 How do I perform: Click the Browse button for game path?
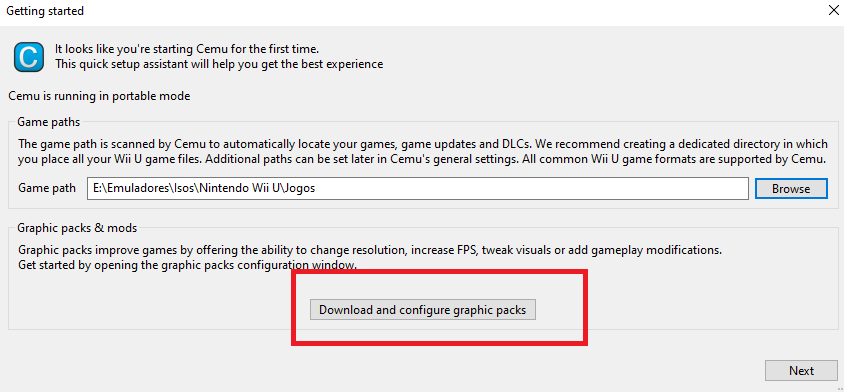coord(791,188)
